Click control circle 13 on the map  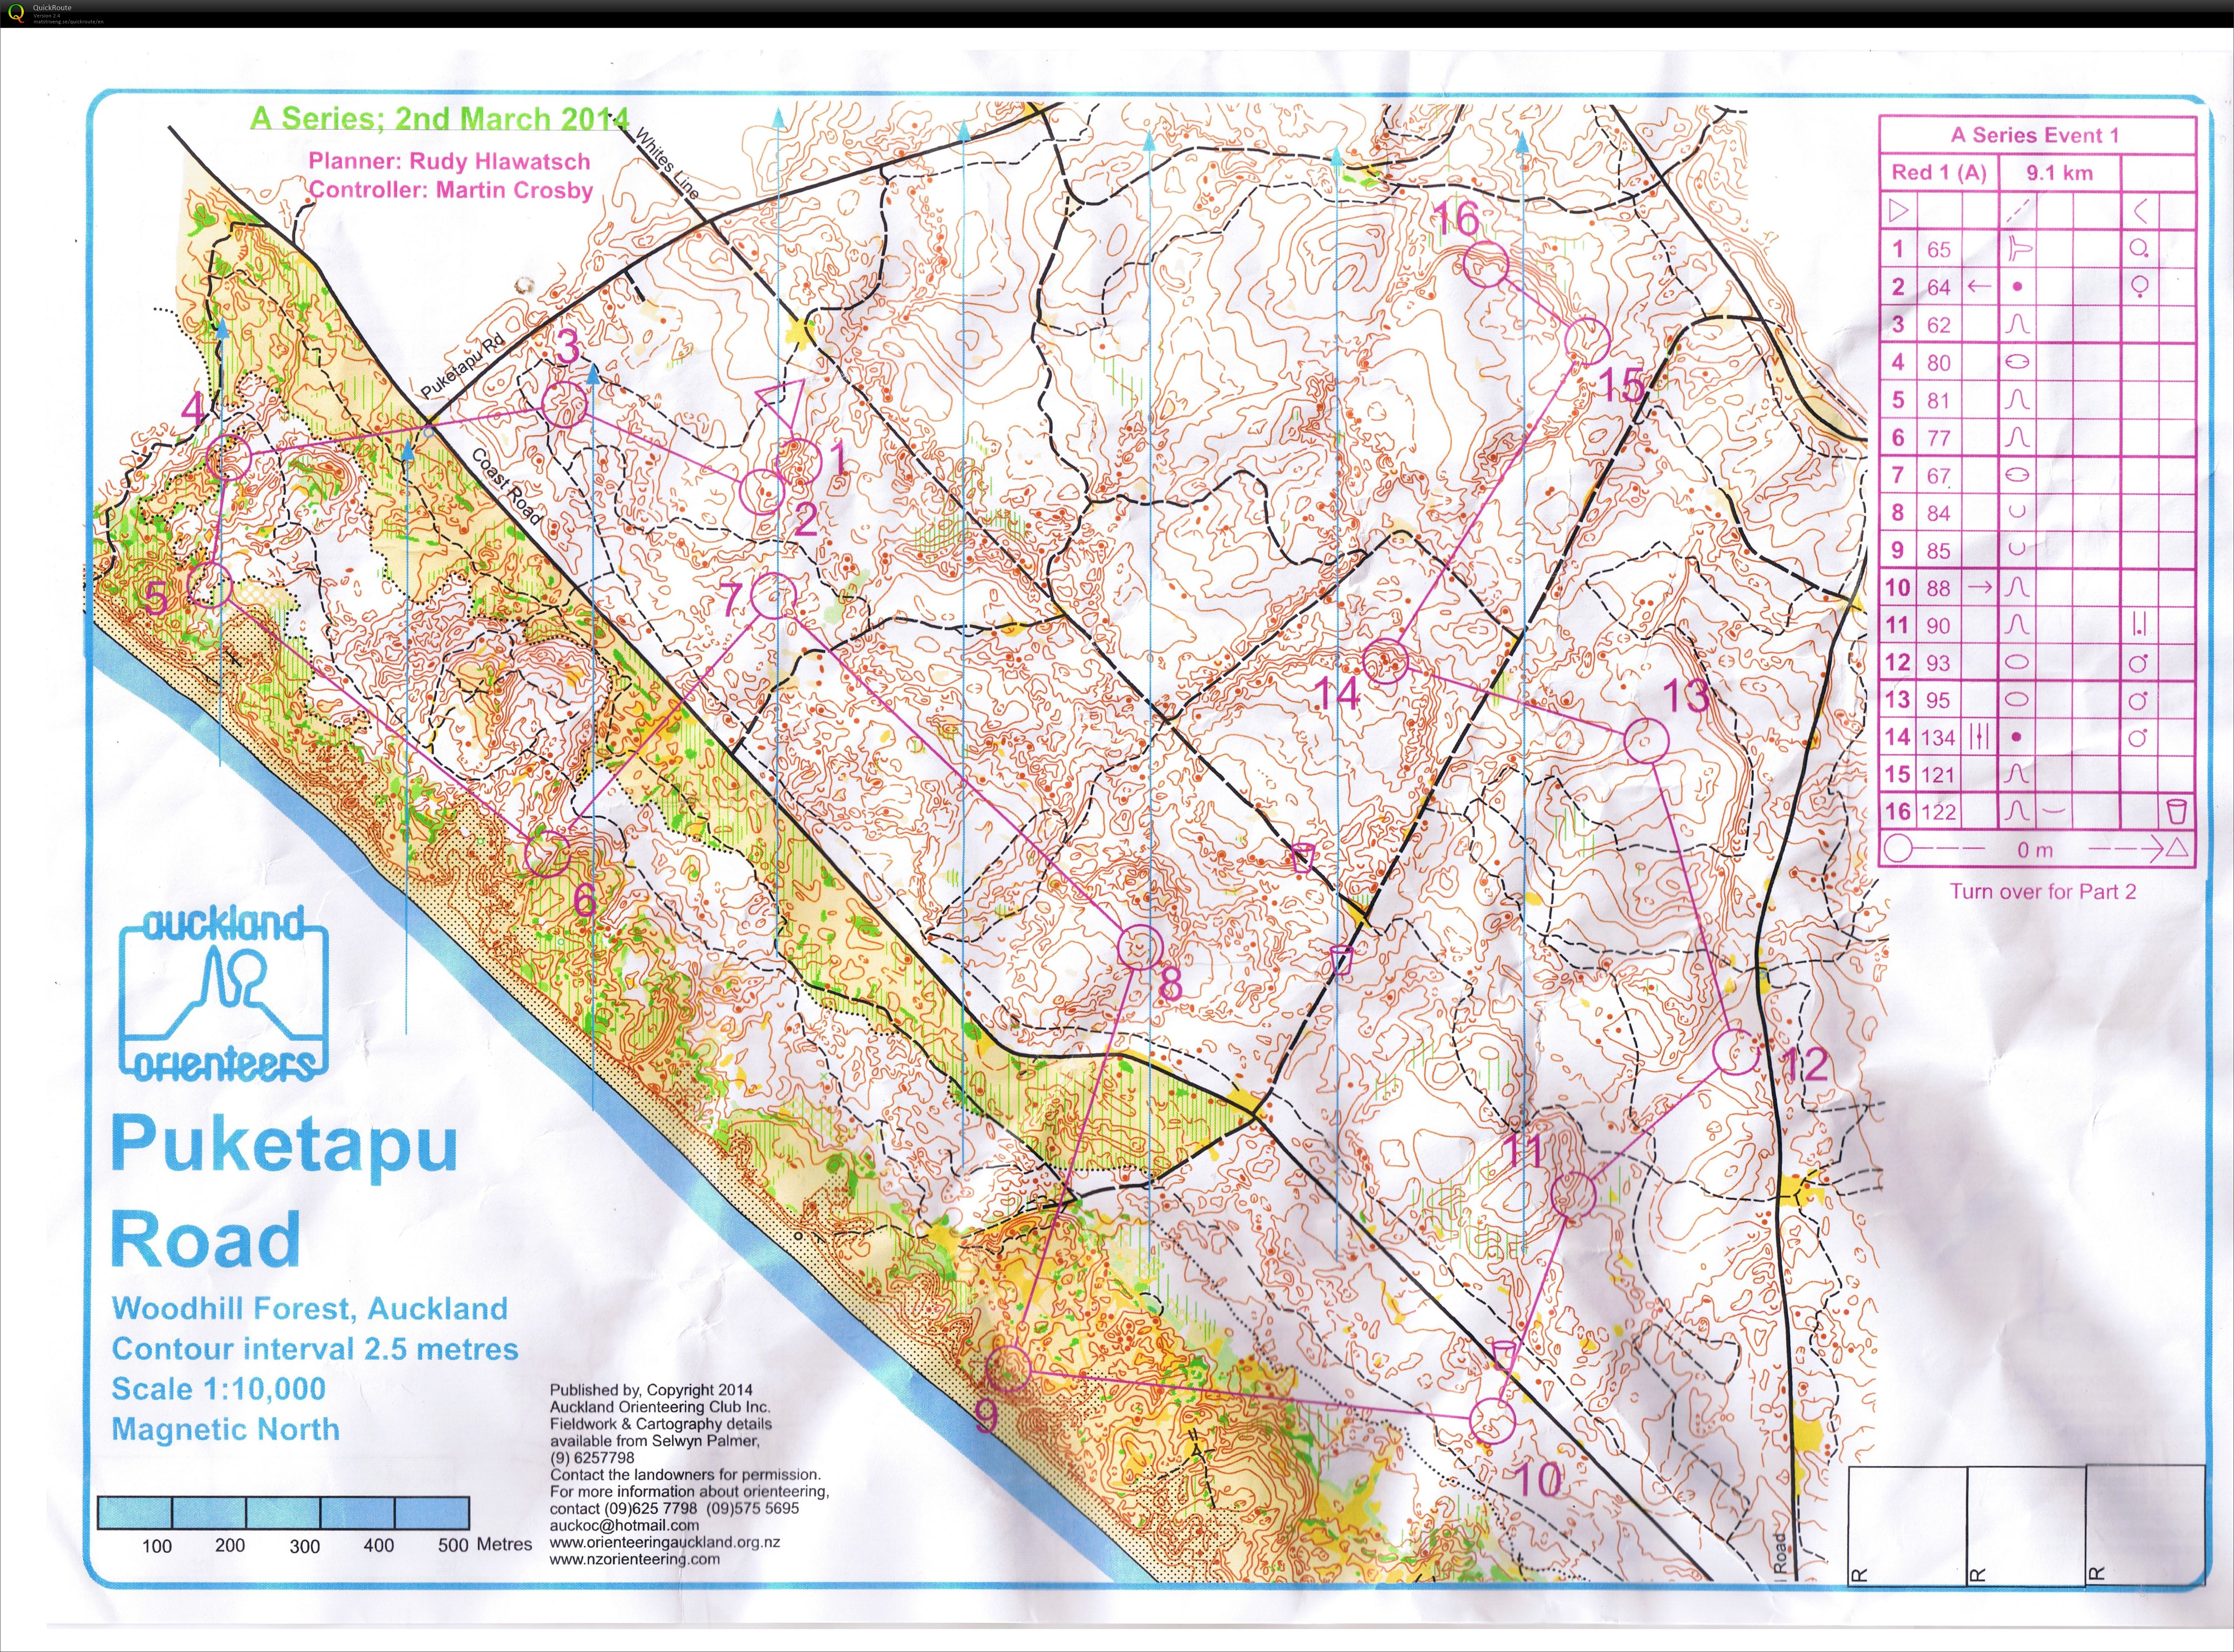(x=1647, y=741)
